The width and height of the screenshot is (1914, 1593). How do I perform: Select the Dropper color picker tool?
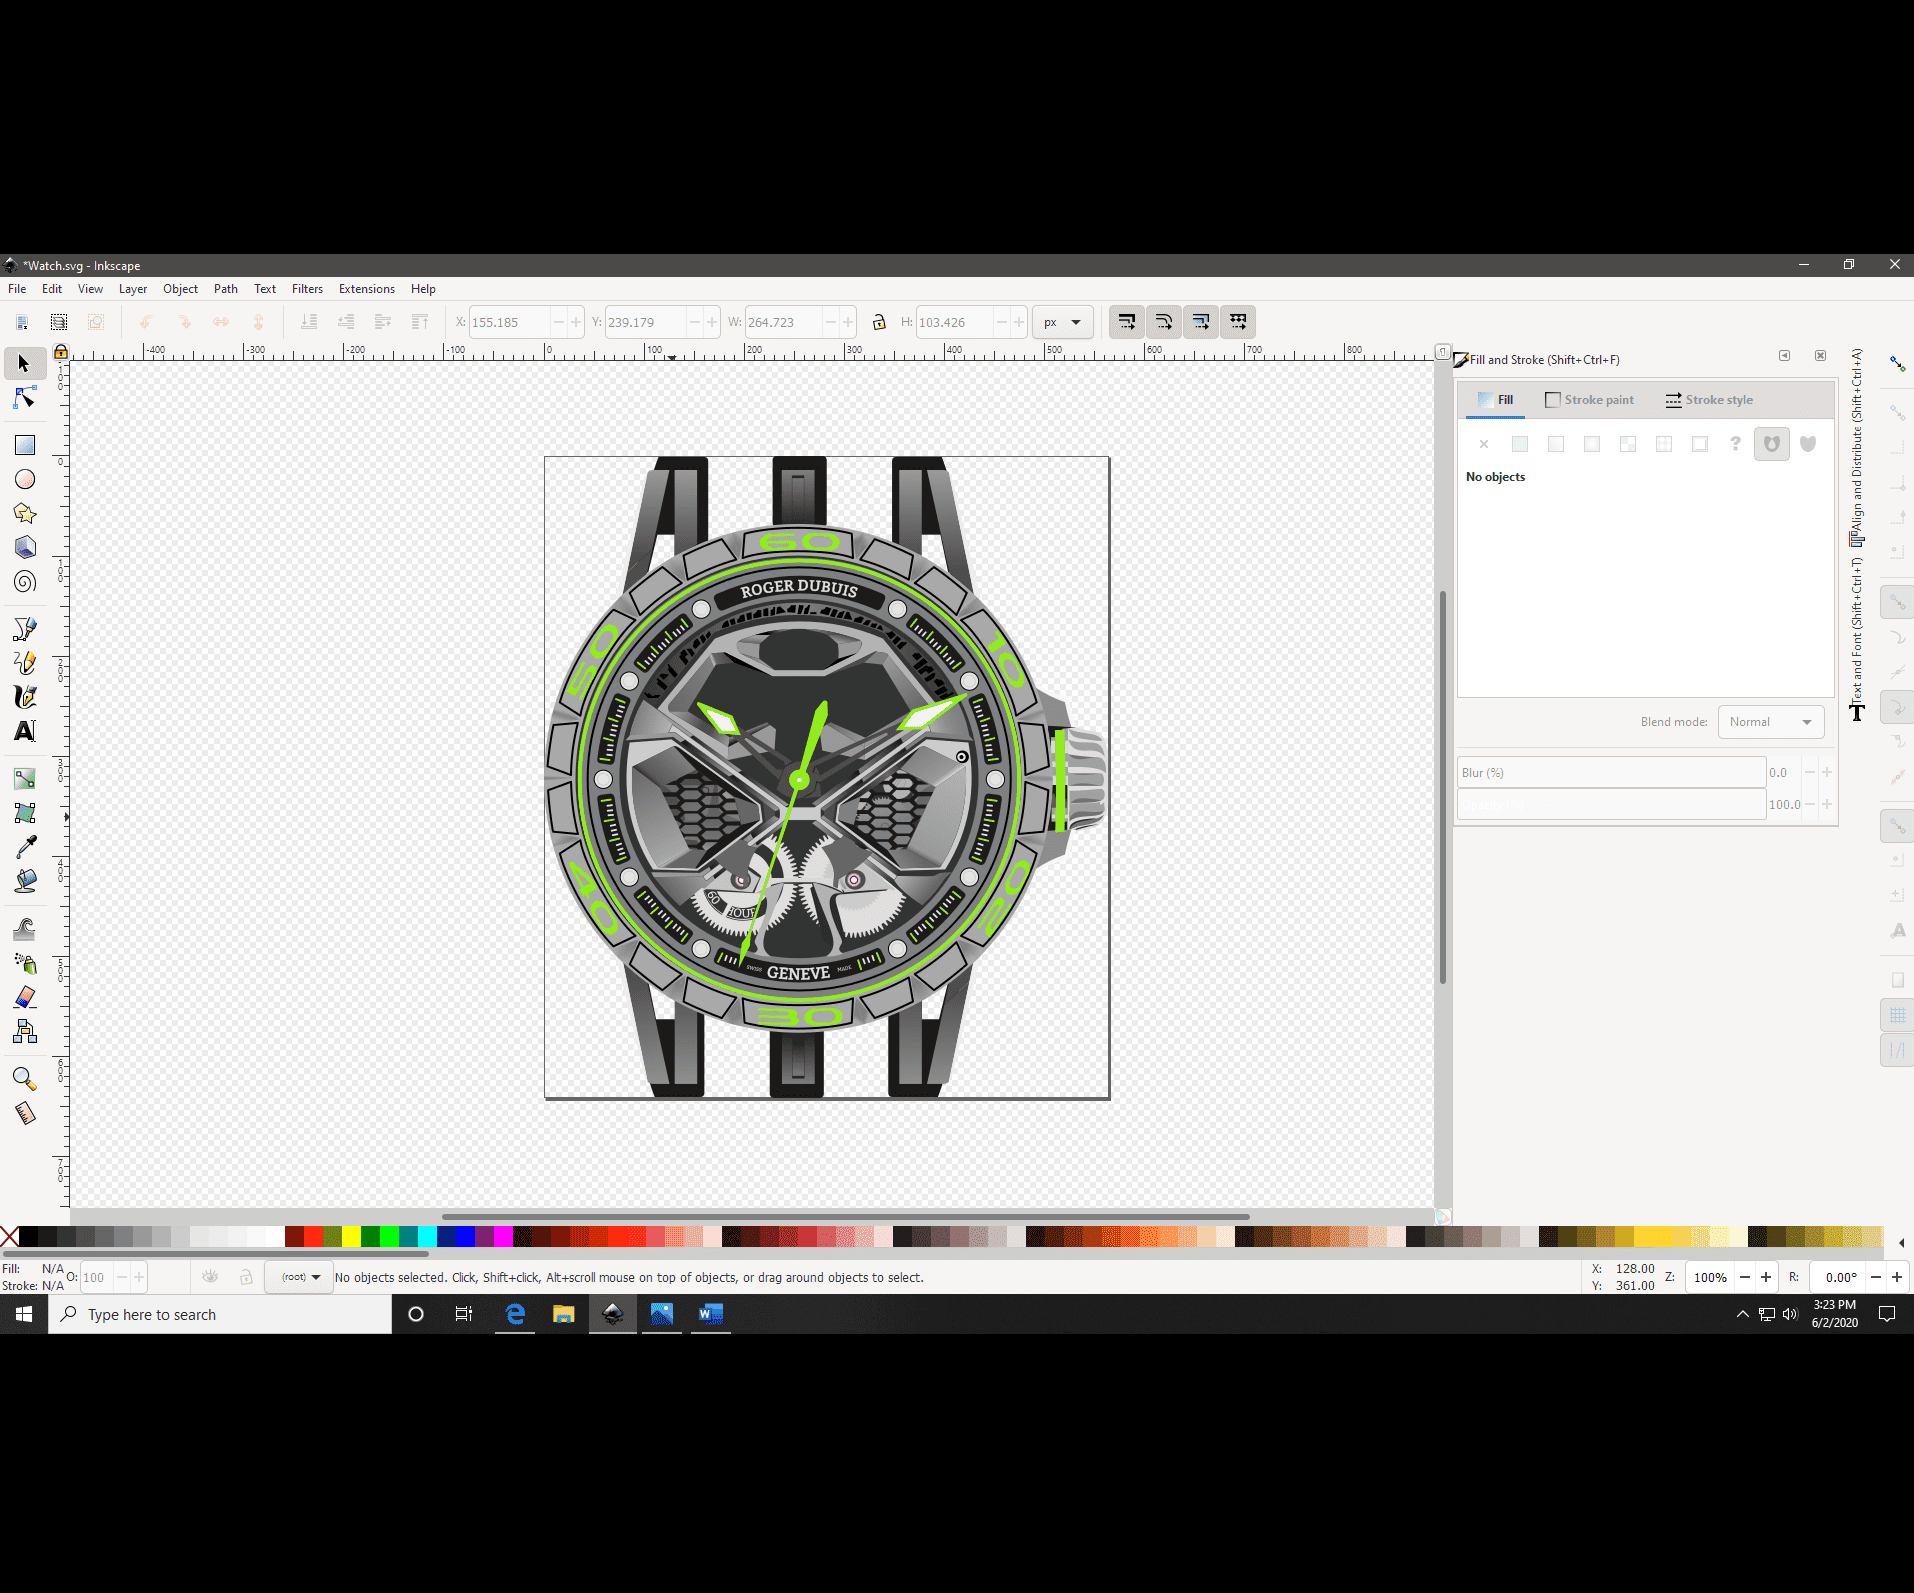pos(25,846)
